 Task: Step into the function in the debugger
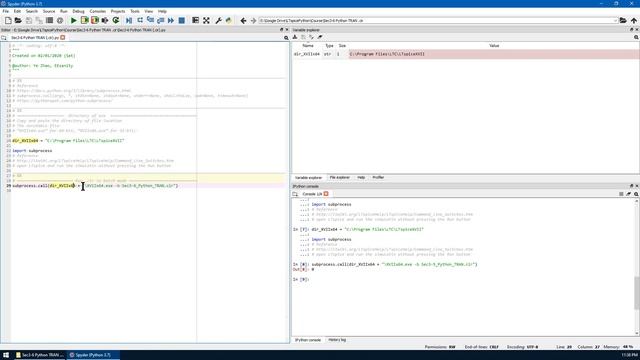[x=150, y=20]
